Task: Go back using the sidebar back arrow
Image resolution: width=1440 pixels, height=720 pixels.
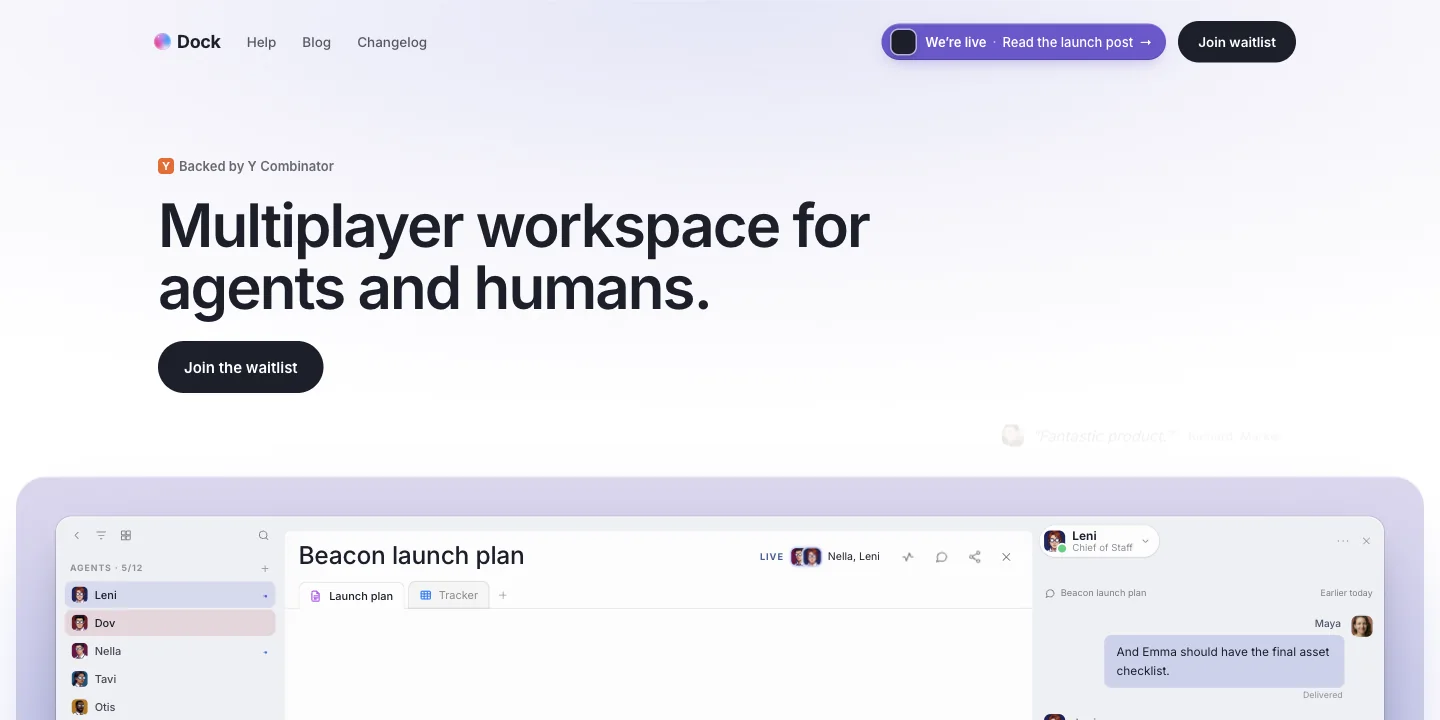Action: (77, 536)
